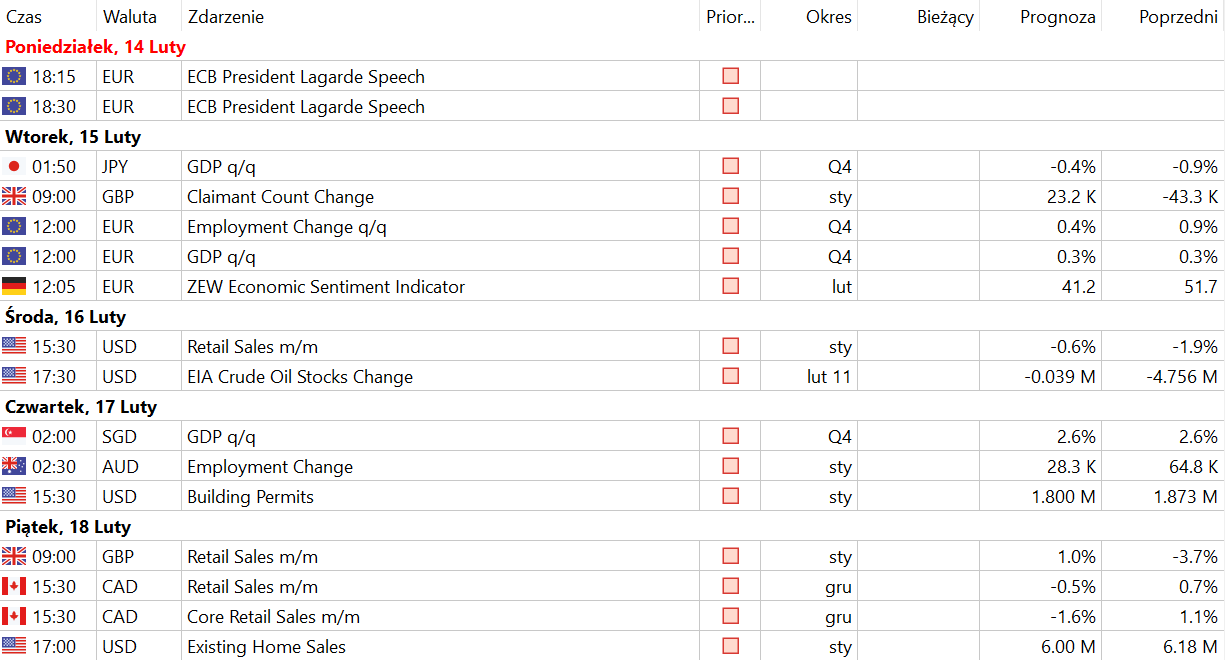Click the Japan flag icon for the JPY GDP row

point(14,167)
